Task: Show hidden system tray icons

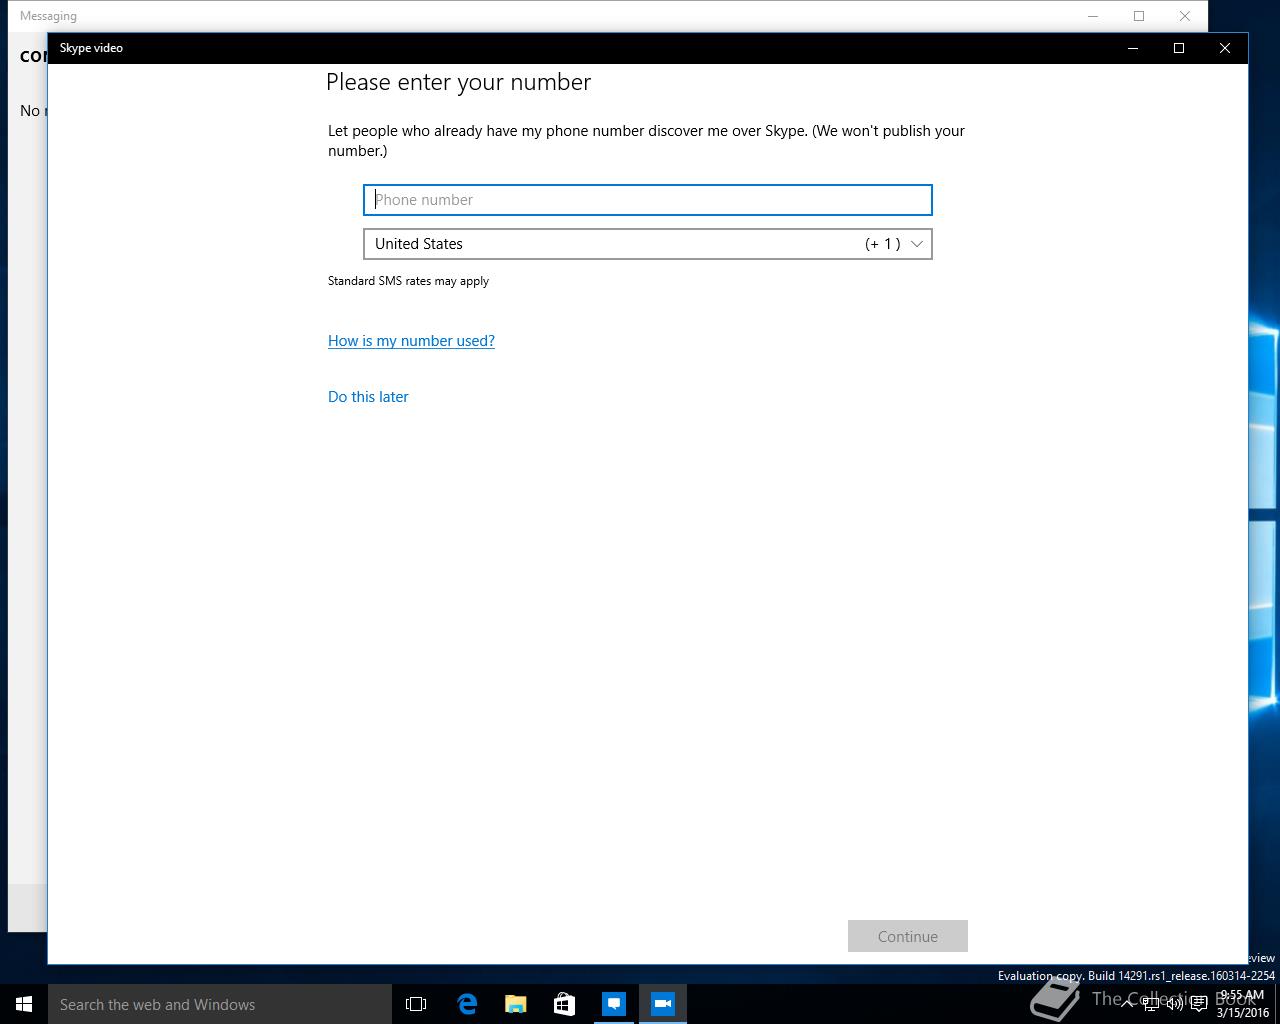Action: click(x=1127, y=1004)
